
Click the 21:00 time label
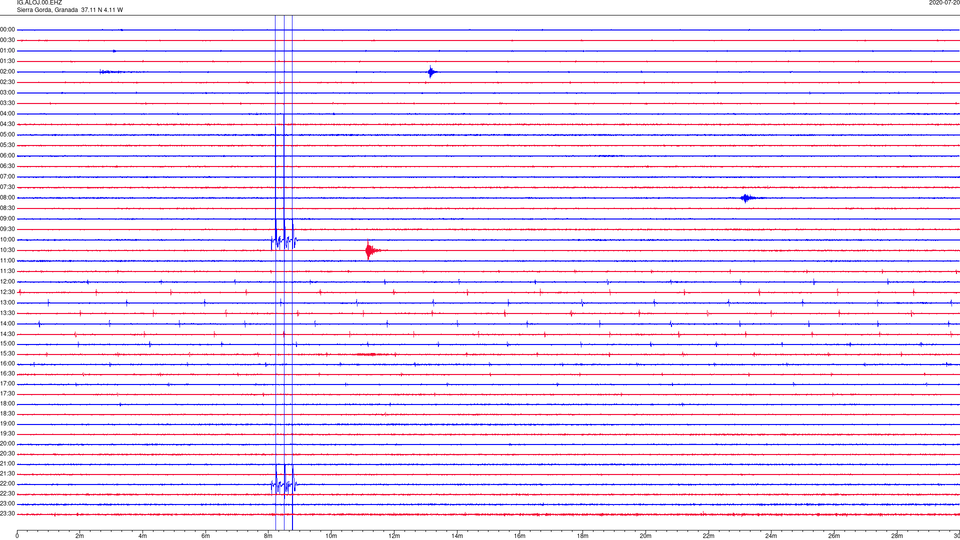(8, 463)
